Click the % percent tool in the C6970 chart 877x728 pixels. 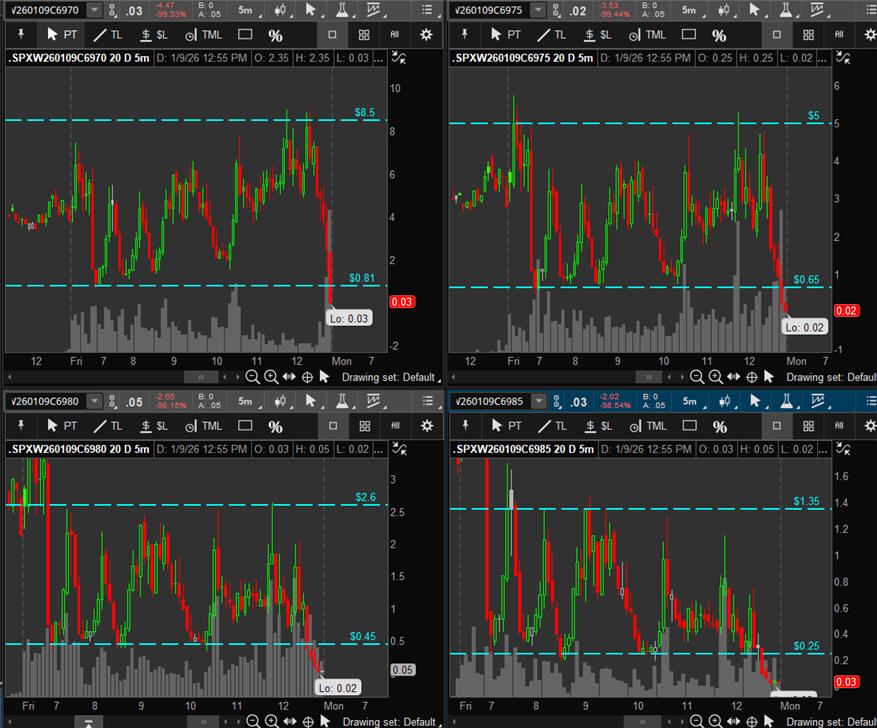(x=275, y=34)
